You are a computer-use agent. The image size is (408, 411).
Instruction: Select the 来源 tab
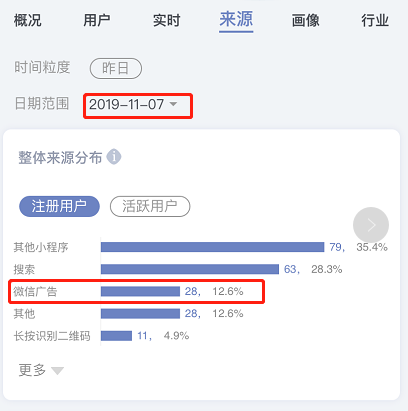pyautogui.click(x=236, y=20)
